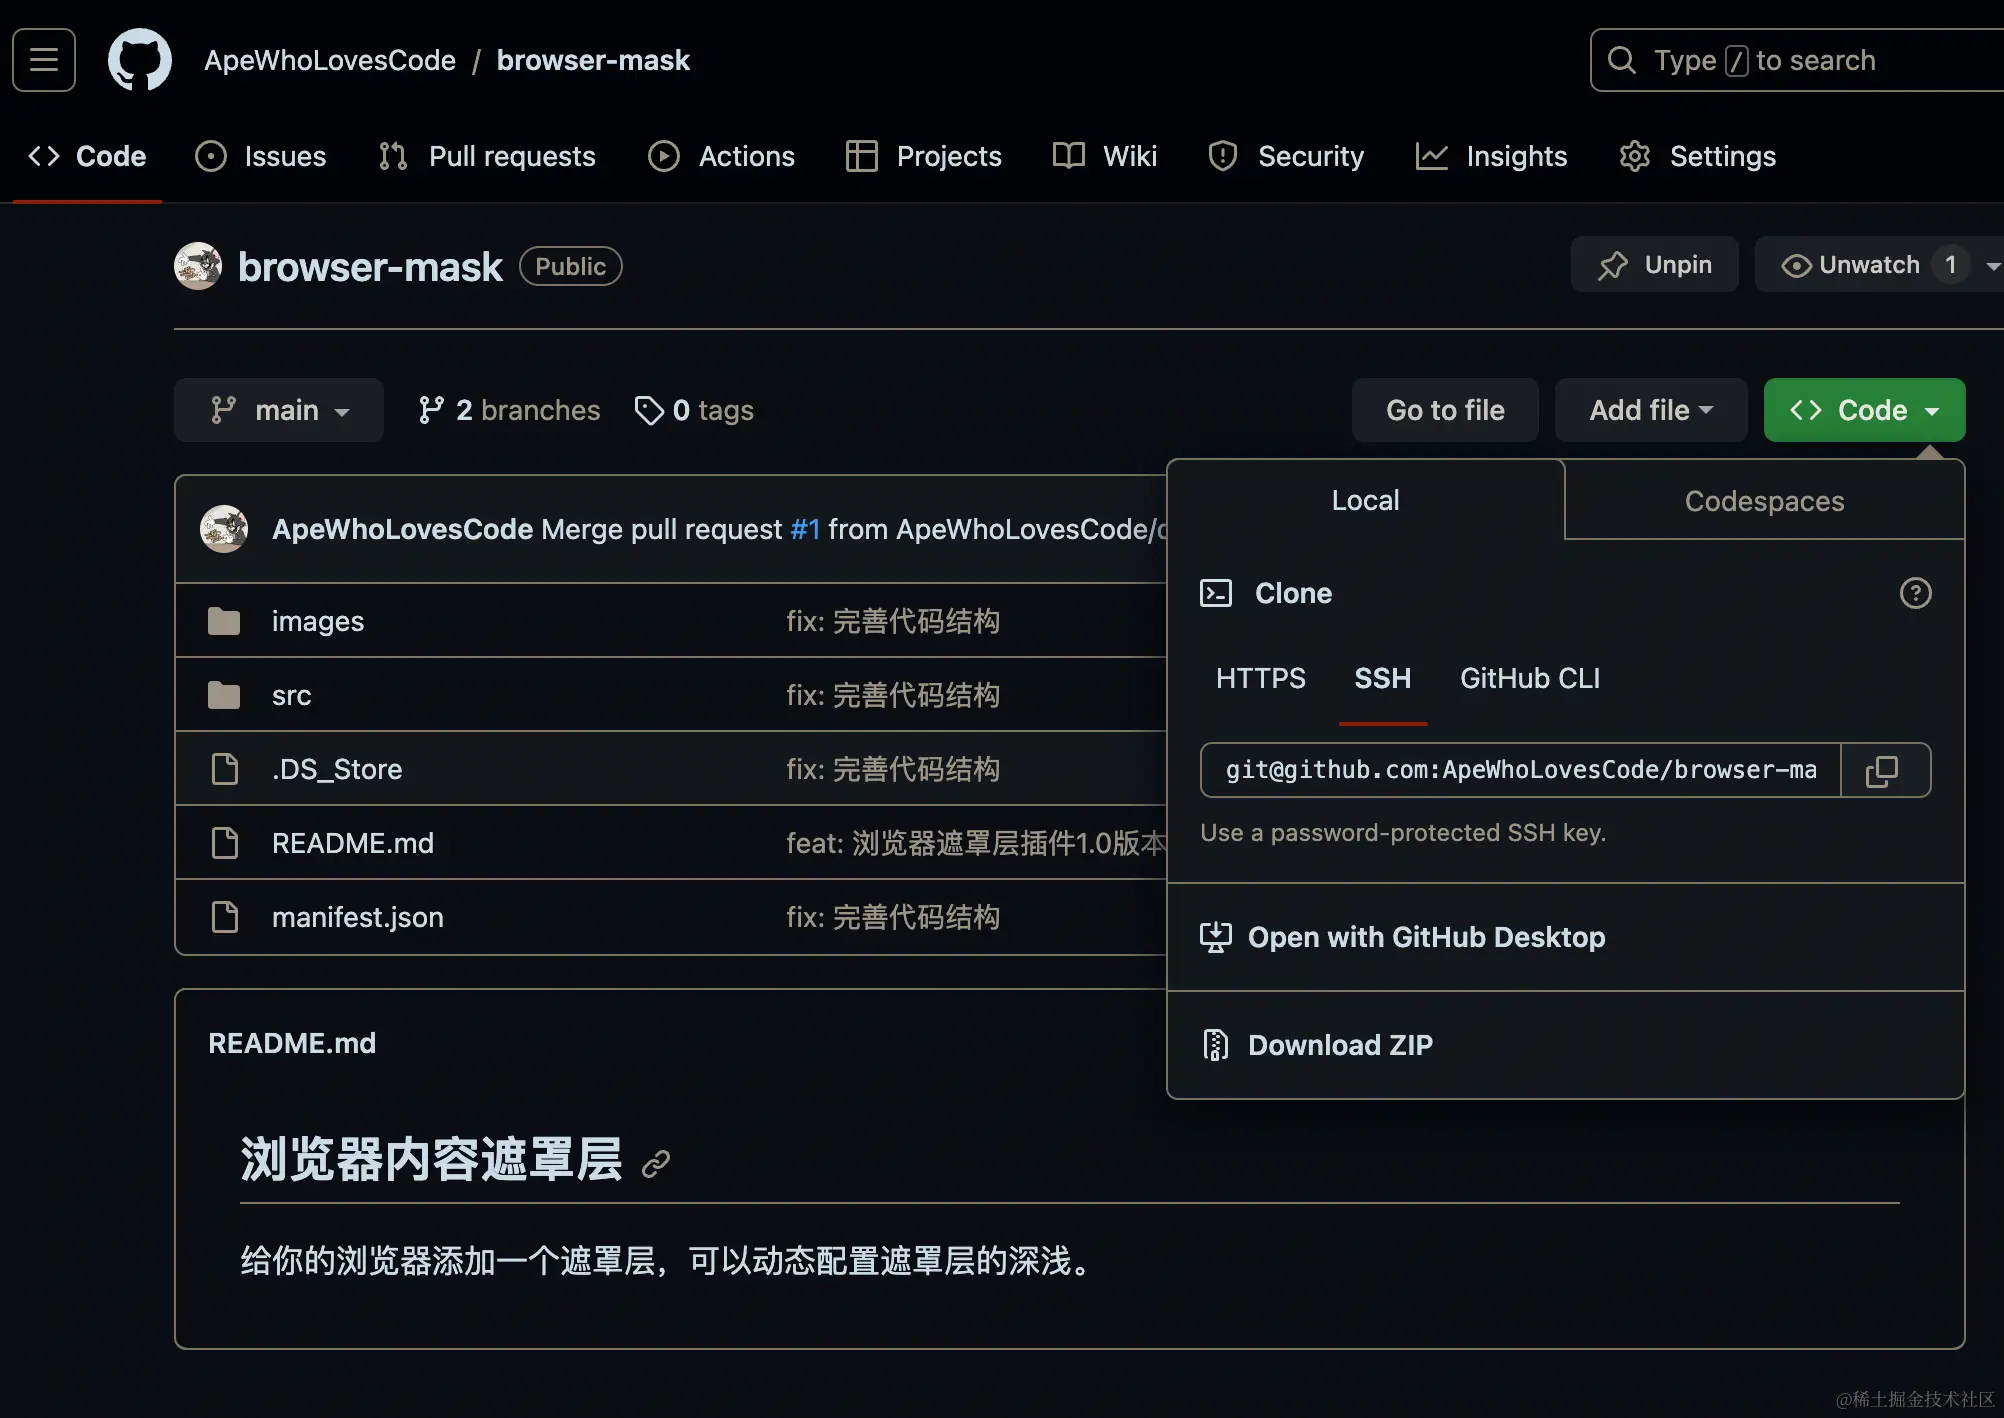Viewport: 2004px width, 1418px height.
Task: Open the src folder
Action: [292, 695]
